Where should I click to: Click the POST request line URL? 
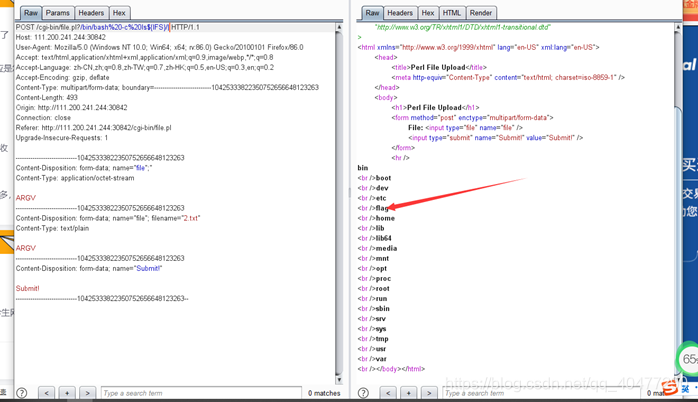(x=102, y=27)
